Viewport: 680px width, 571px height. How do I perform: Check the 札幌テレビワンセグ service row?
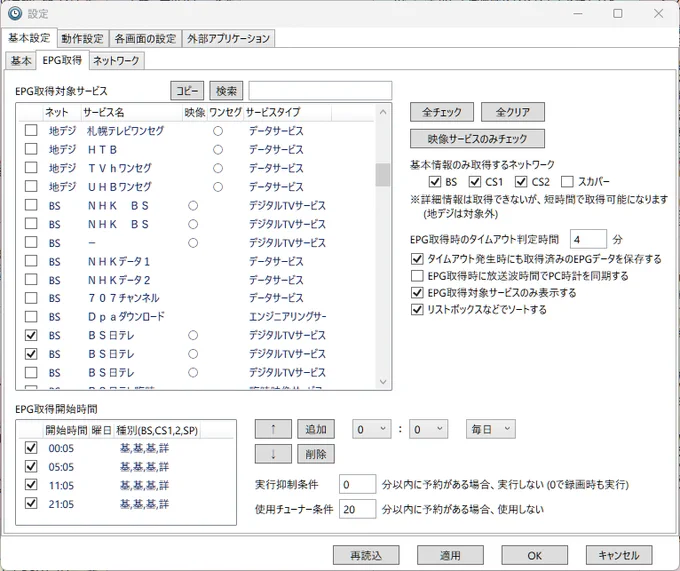click(31, 130)
